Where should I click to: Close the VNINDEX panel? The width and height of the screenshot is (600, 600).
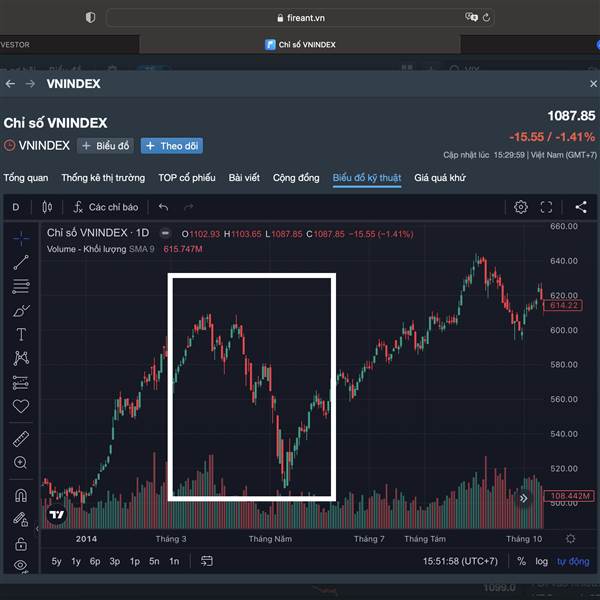click(593, 83)
